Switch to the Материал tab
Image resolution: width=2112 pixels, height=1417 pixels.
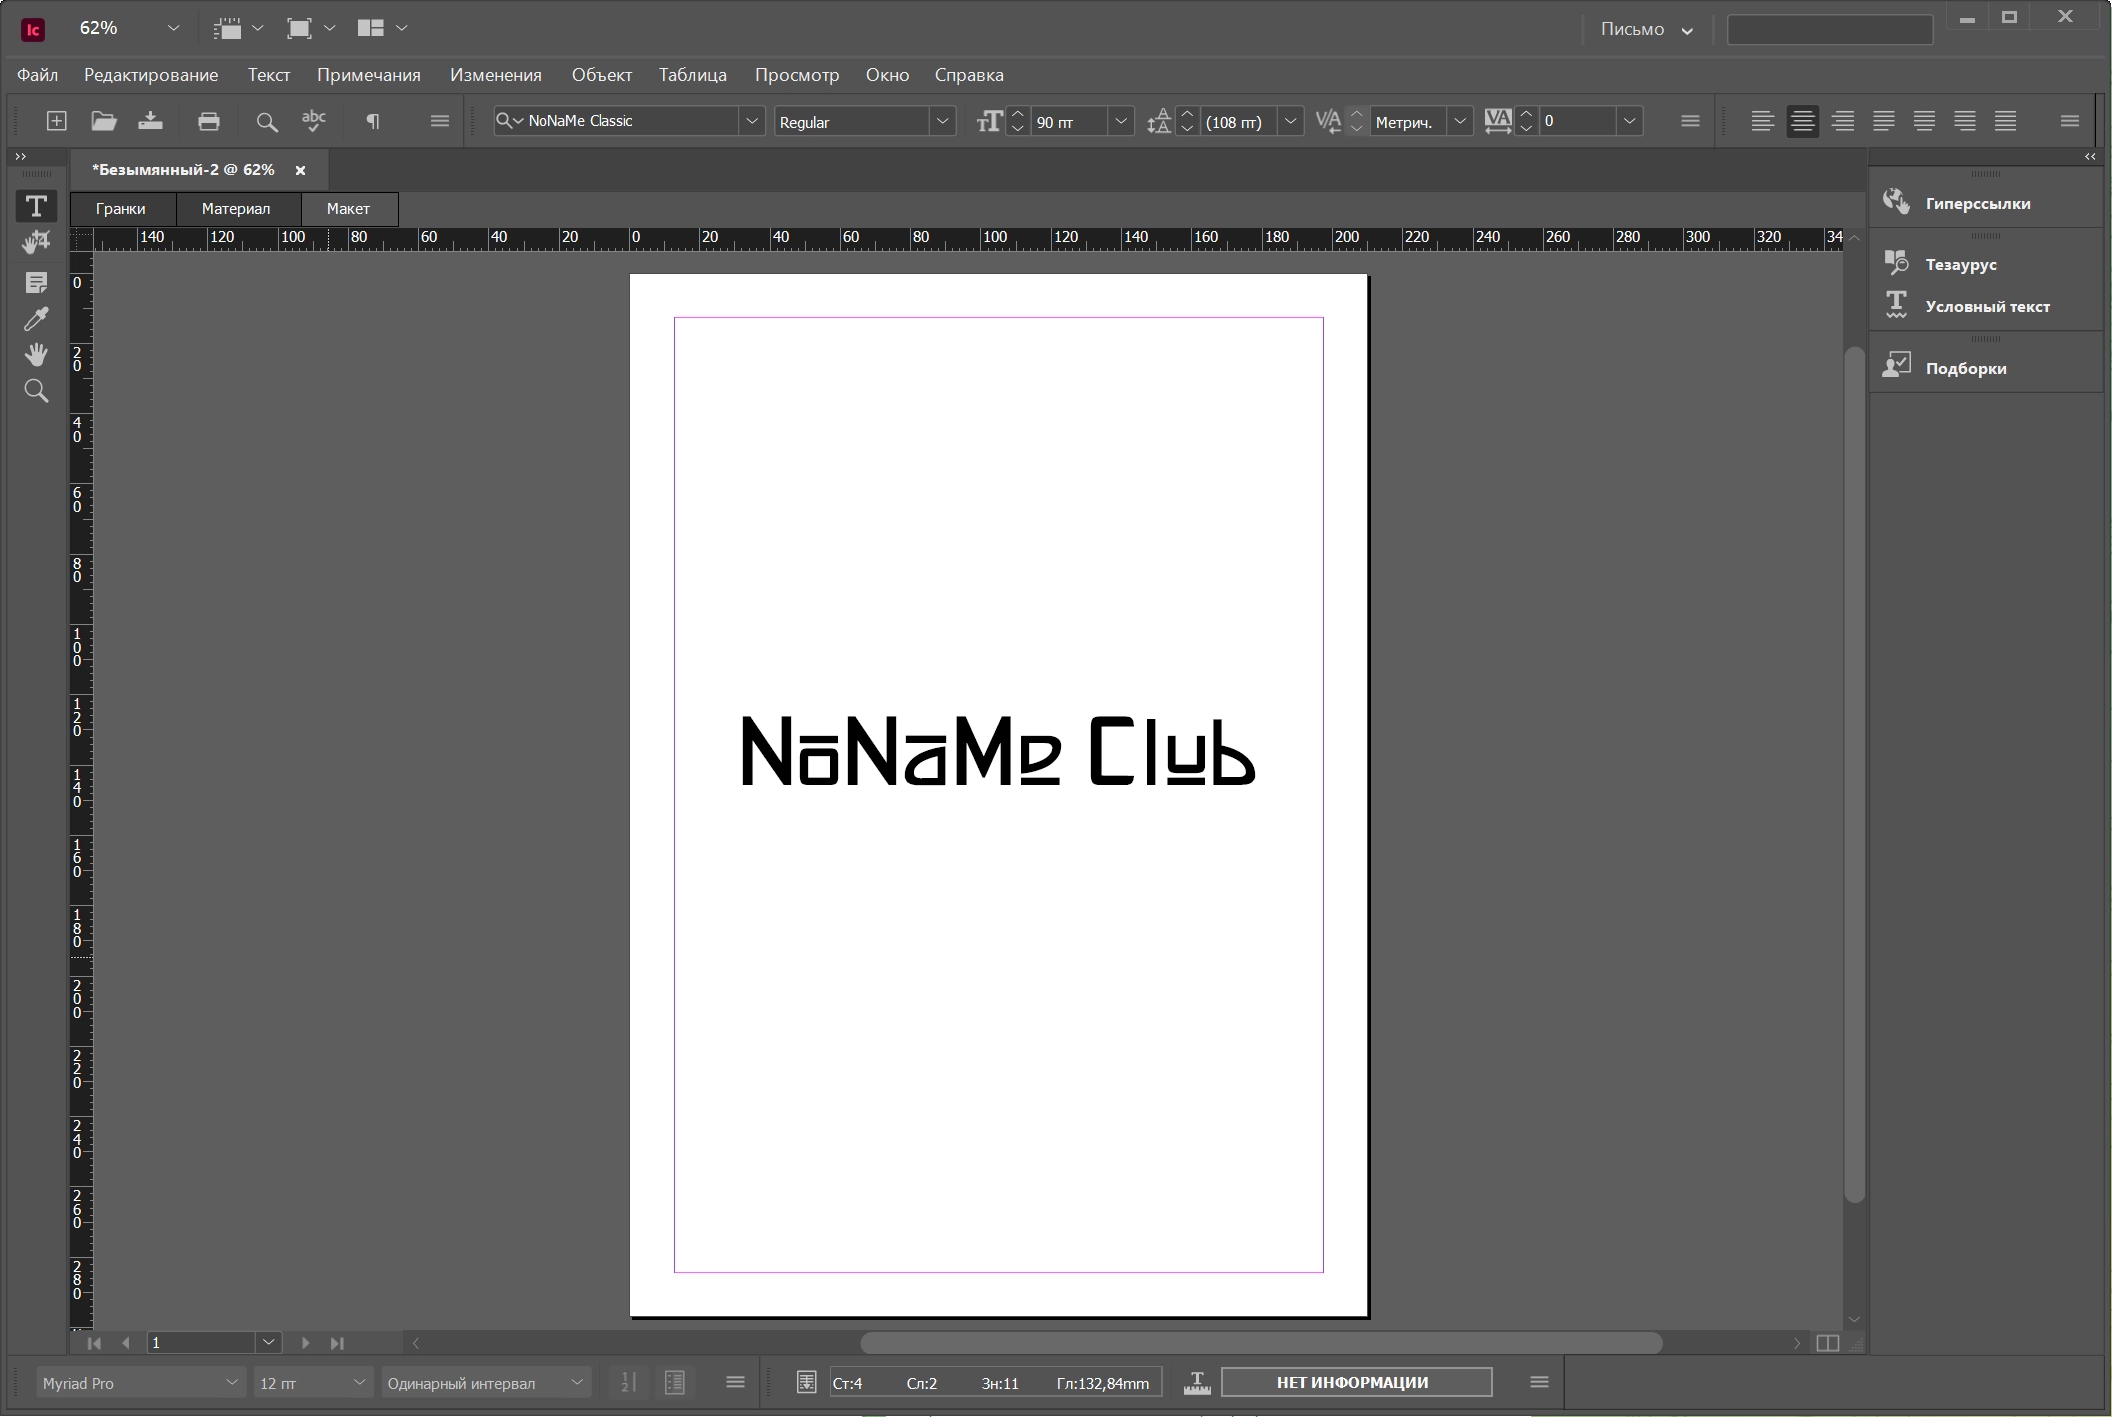(237, 209)
